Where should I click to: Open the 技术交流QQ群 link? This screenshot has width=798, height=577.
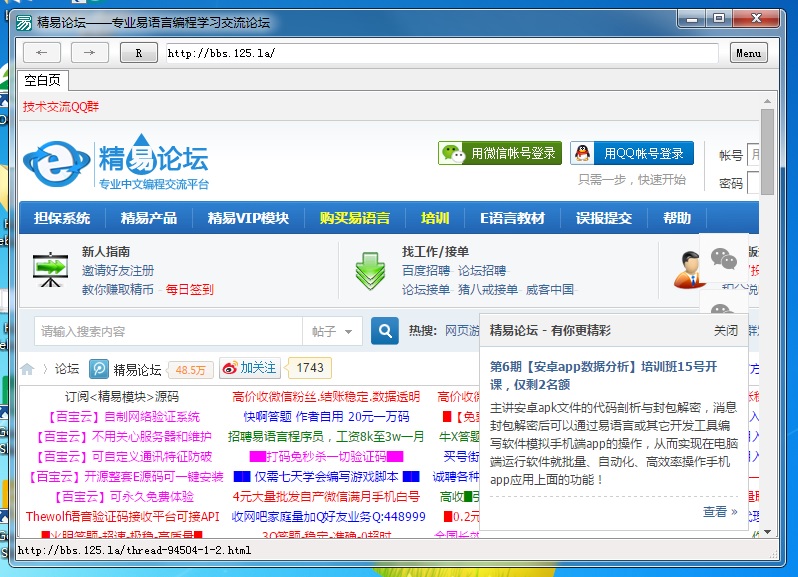(x=61, y=106)
